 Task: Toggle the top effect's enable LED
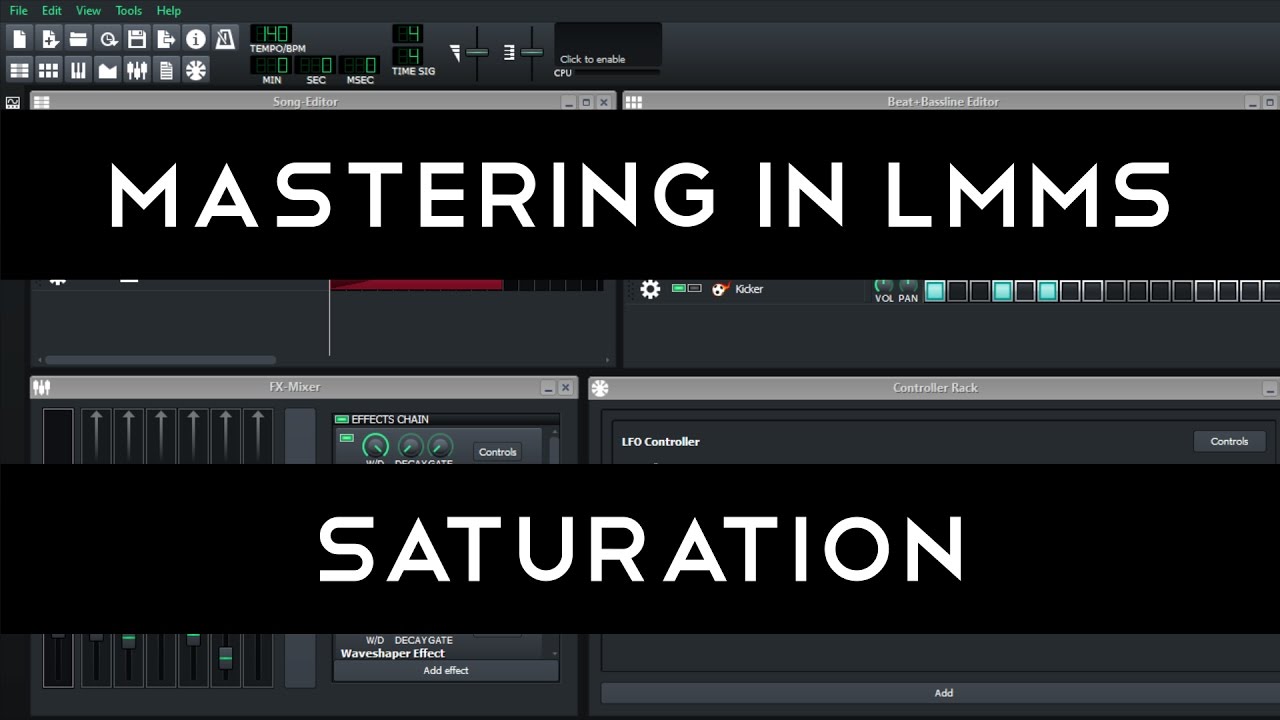coord(347,438)
